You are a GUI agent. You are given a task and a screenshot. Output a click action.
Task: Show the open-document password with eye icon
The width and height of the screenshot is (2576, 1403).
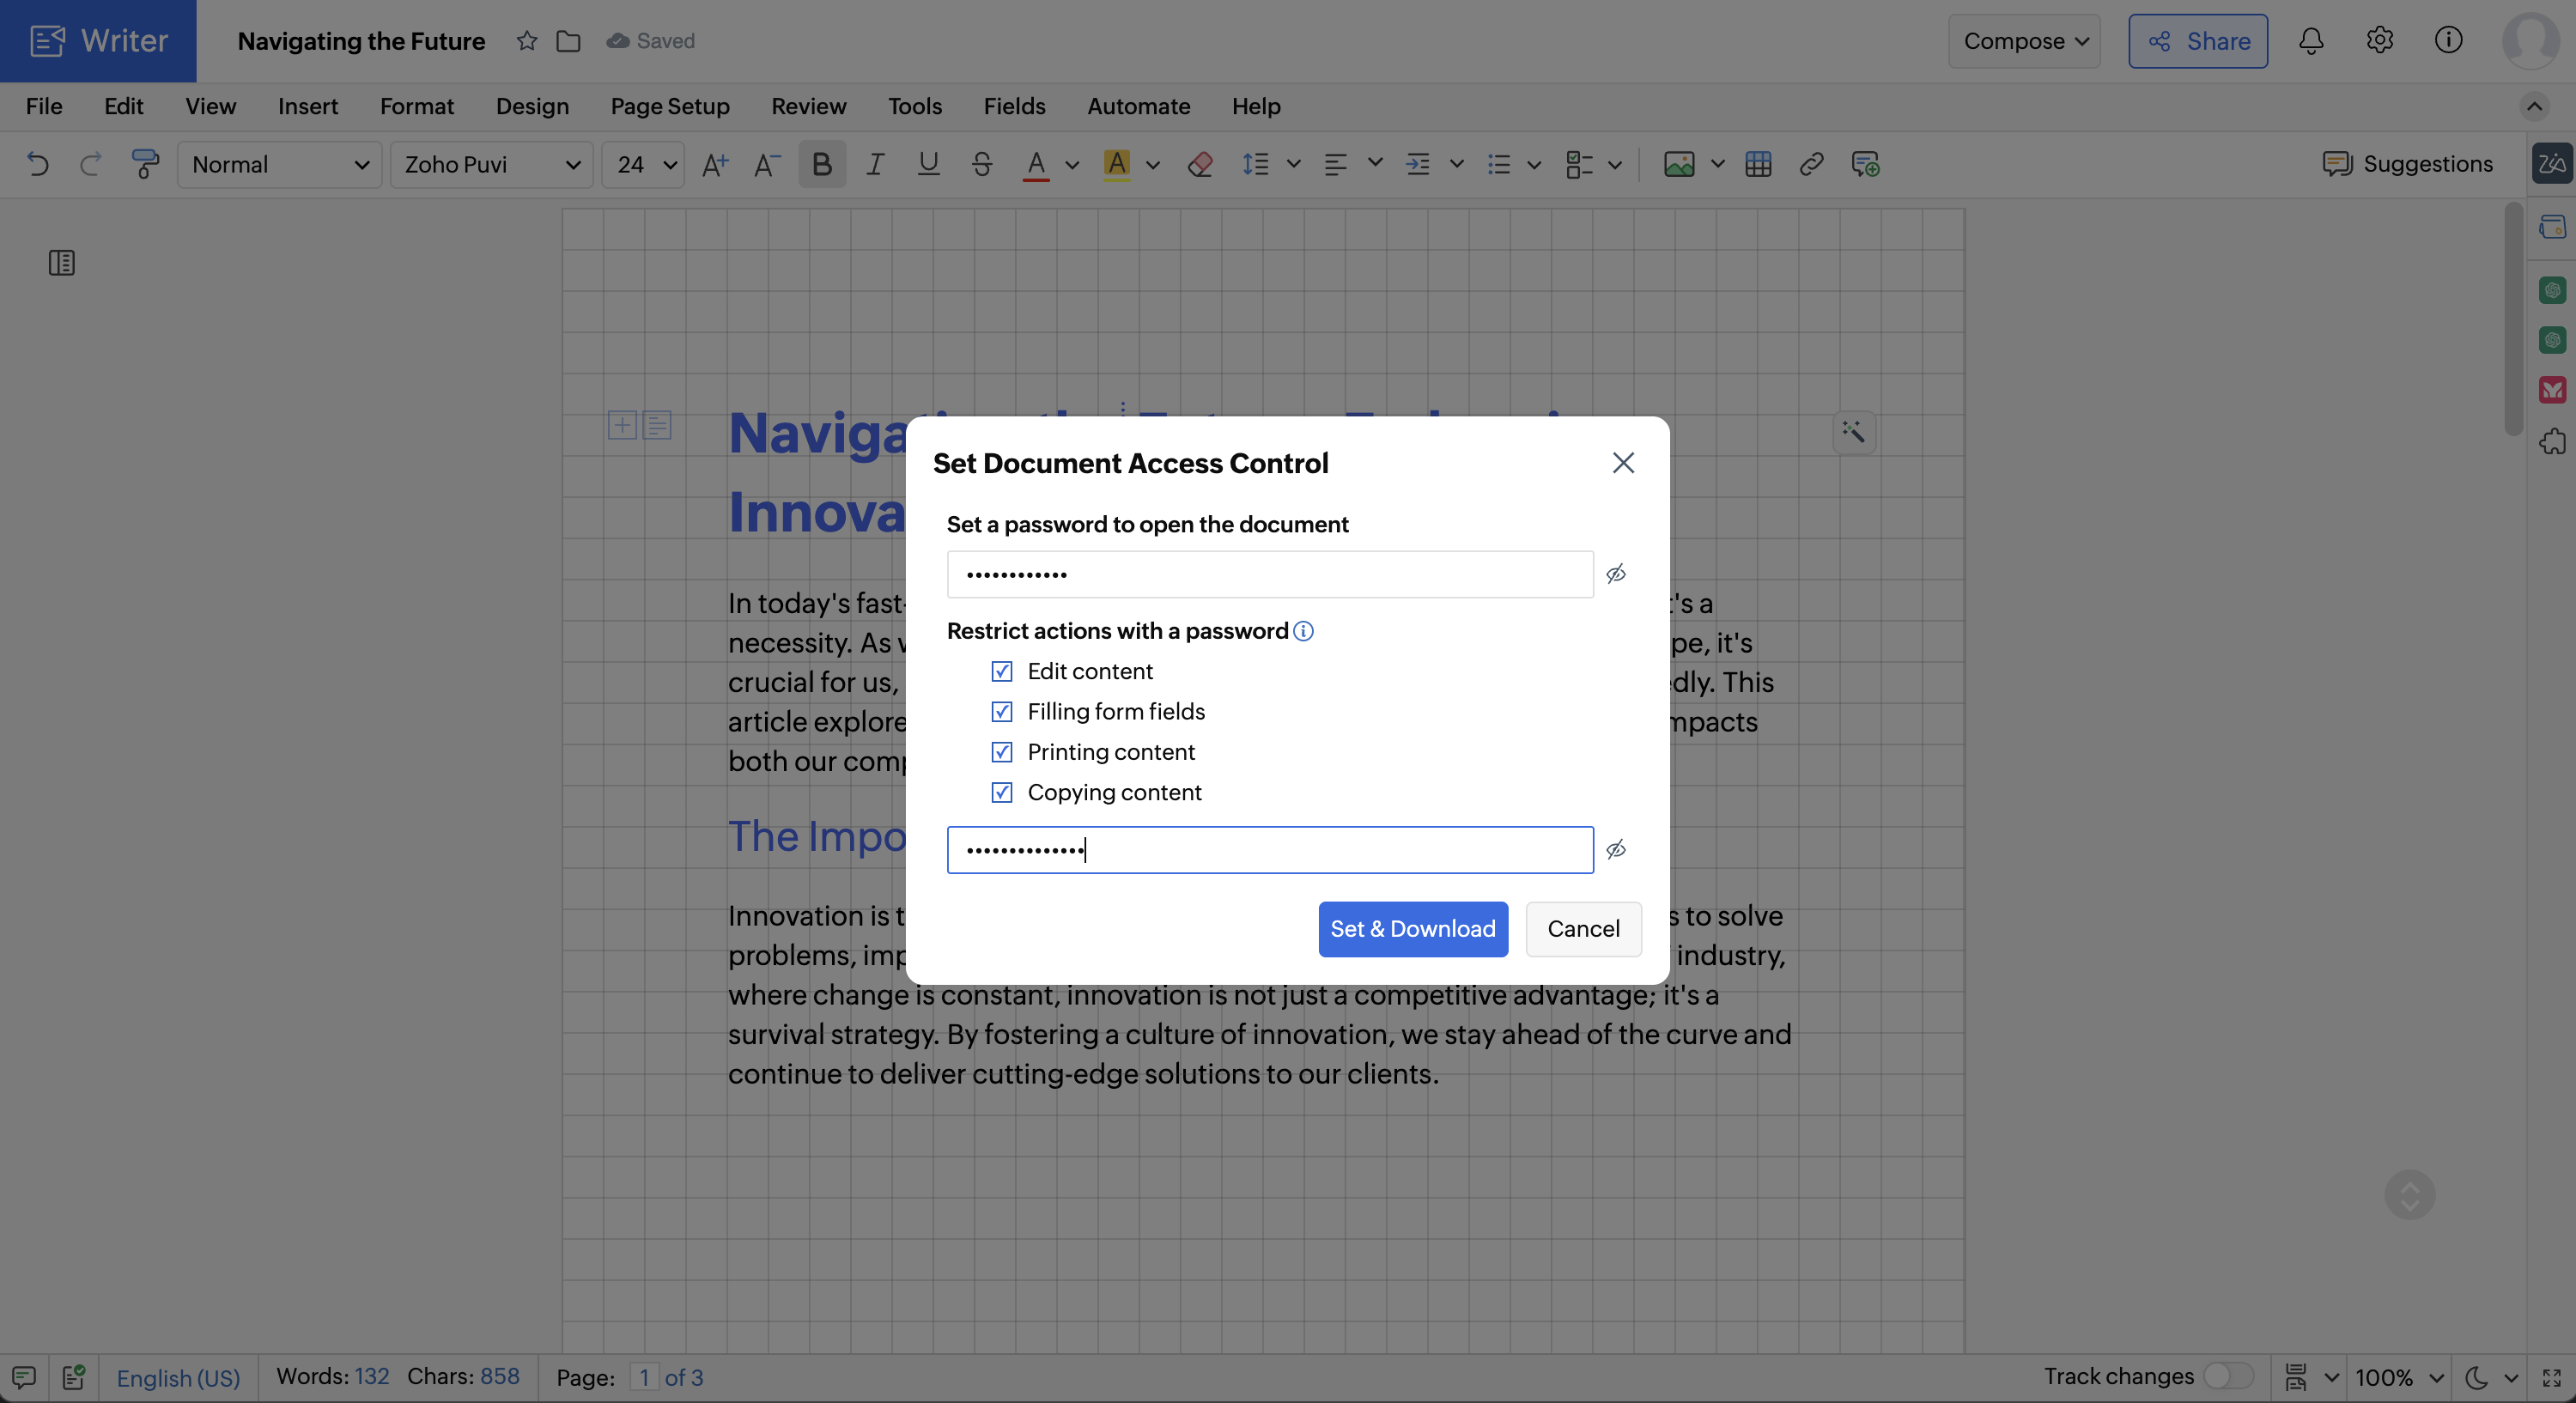point(1615,574)
